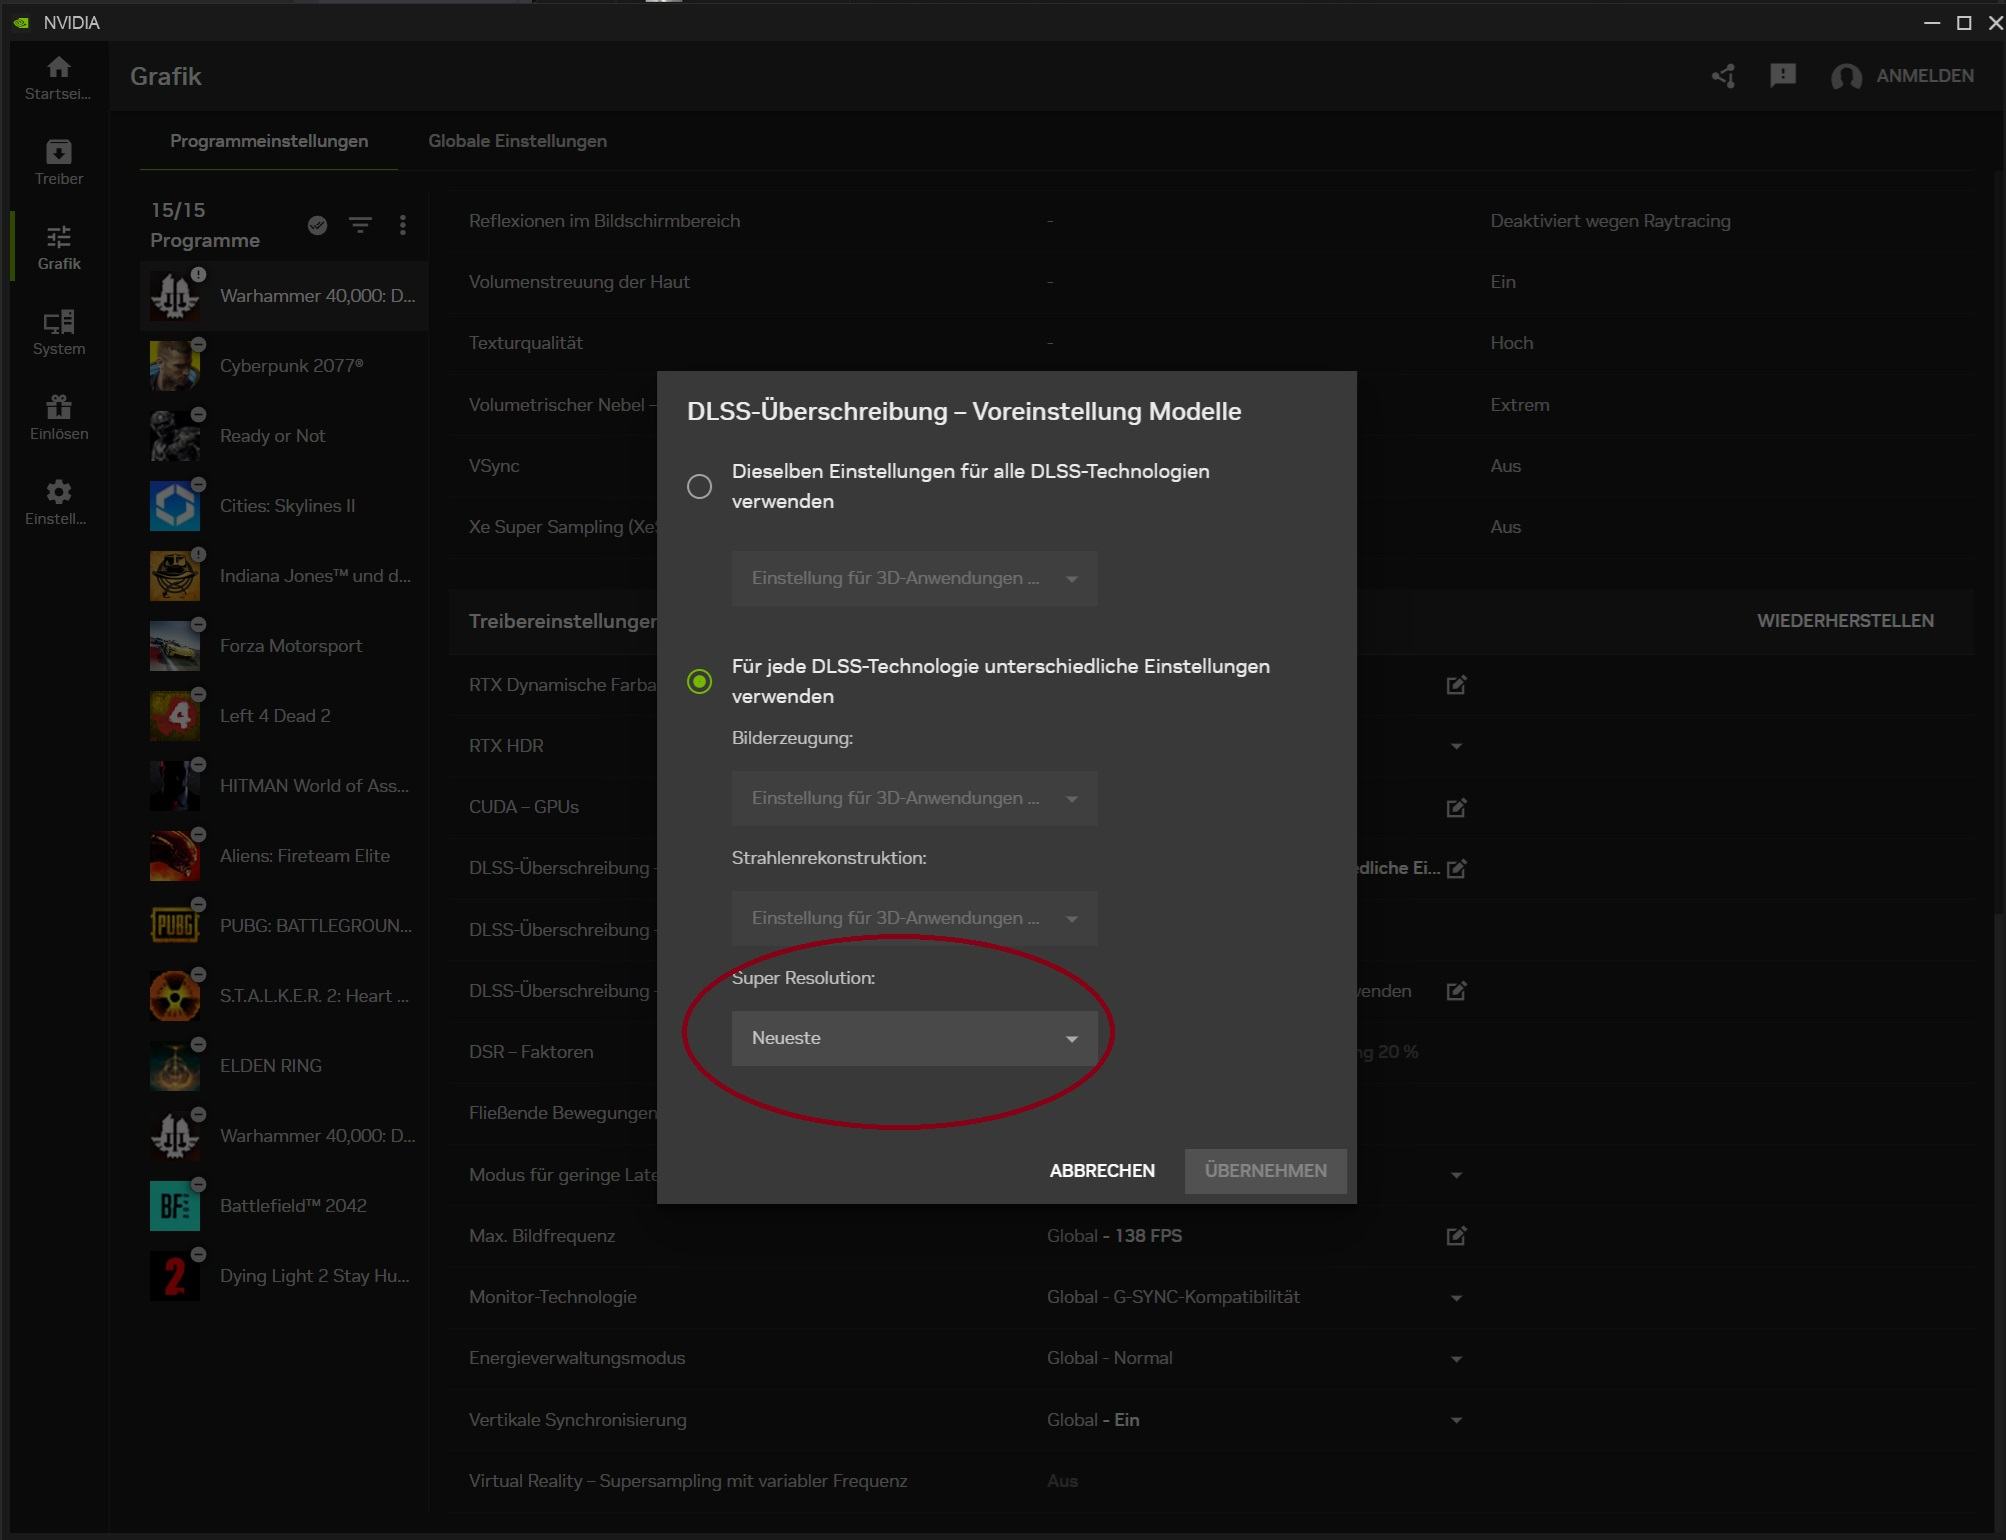
Task: Open the Treiber sidebar section
Action: 58,163
